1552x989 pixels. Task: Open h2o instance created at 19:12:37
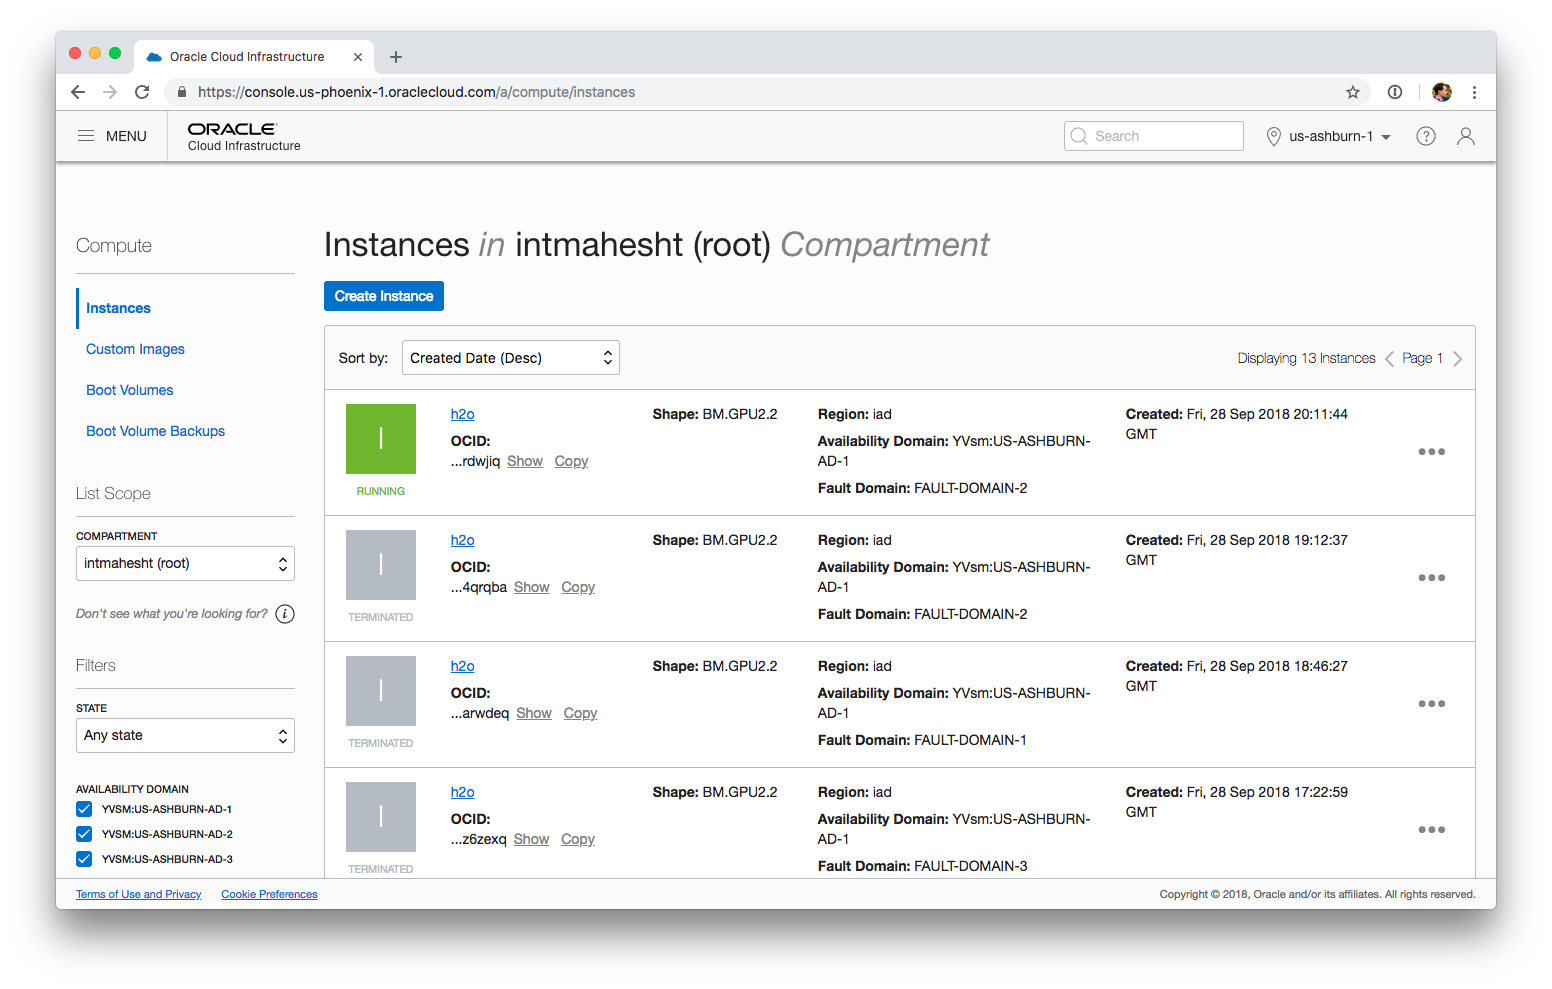point(462,540)
